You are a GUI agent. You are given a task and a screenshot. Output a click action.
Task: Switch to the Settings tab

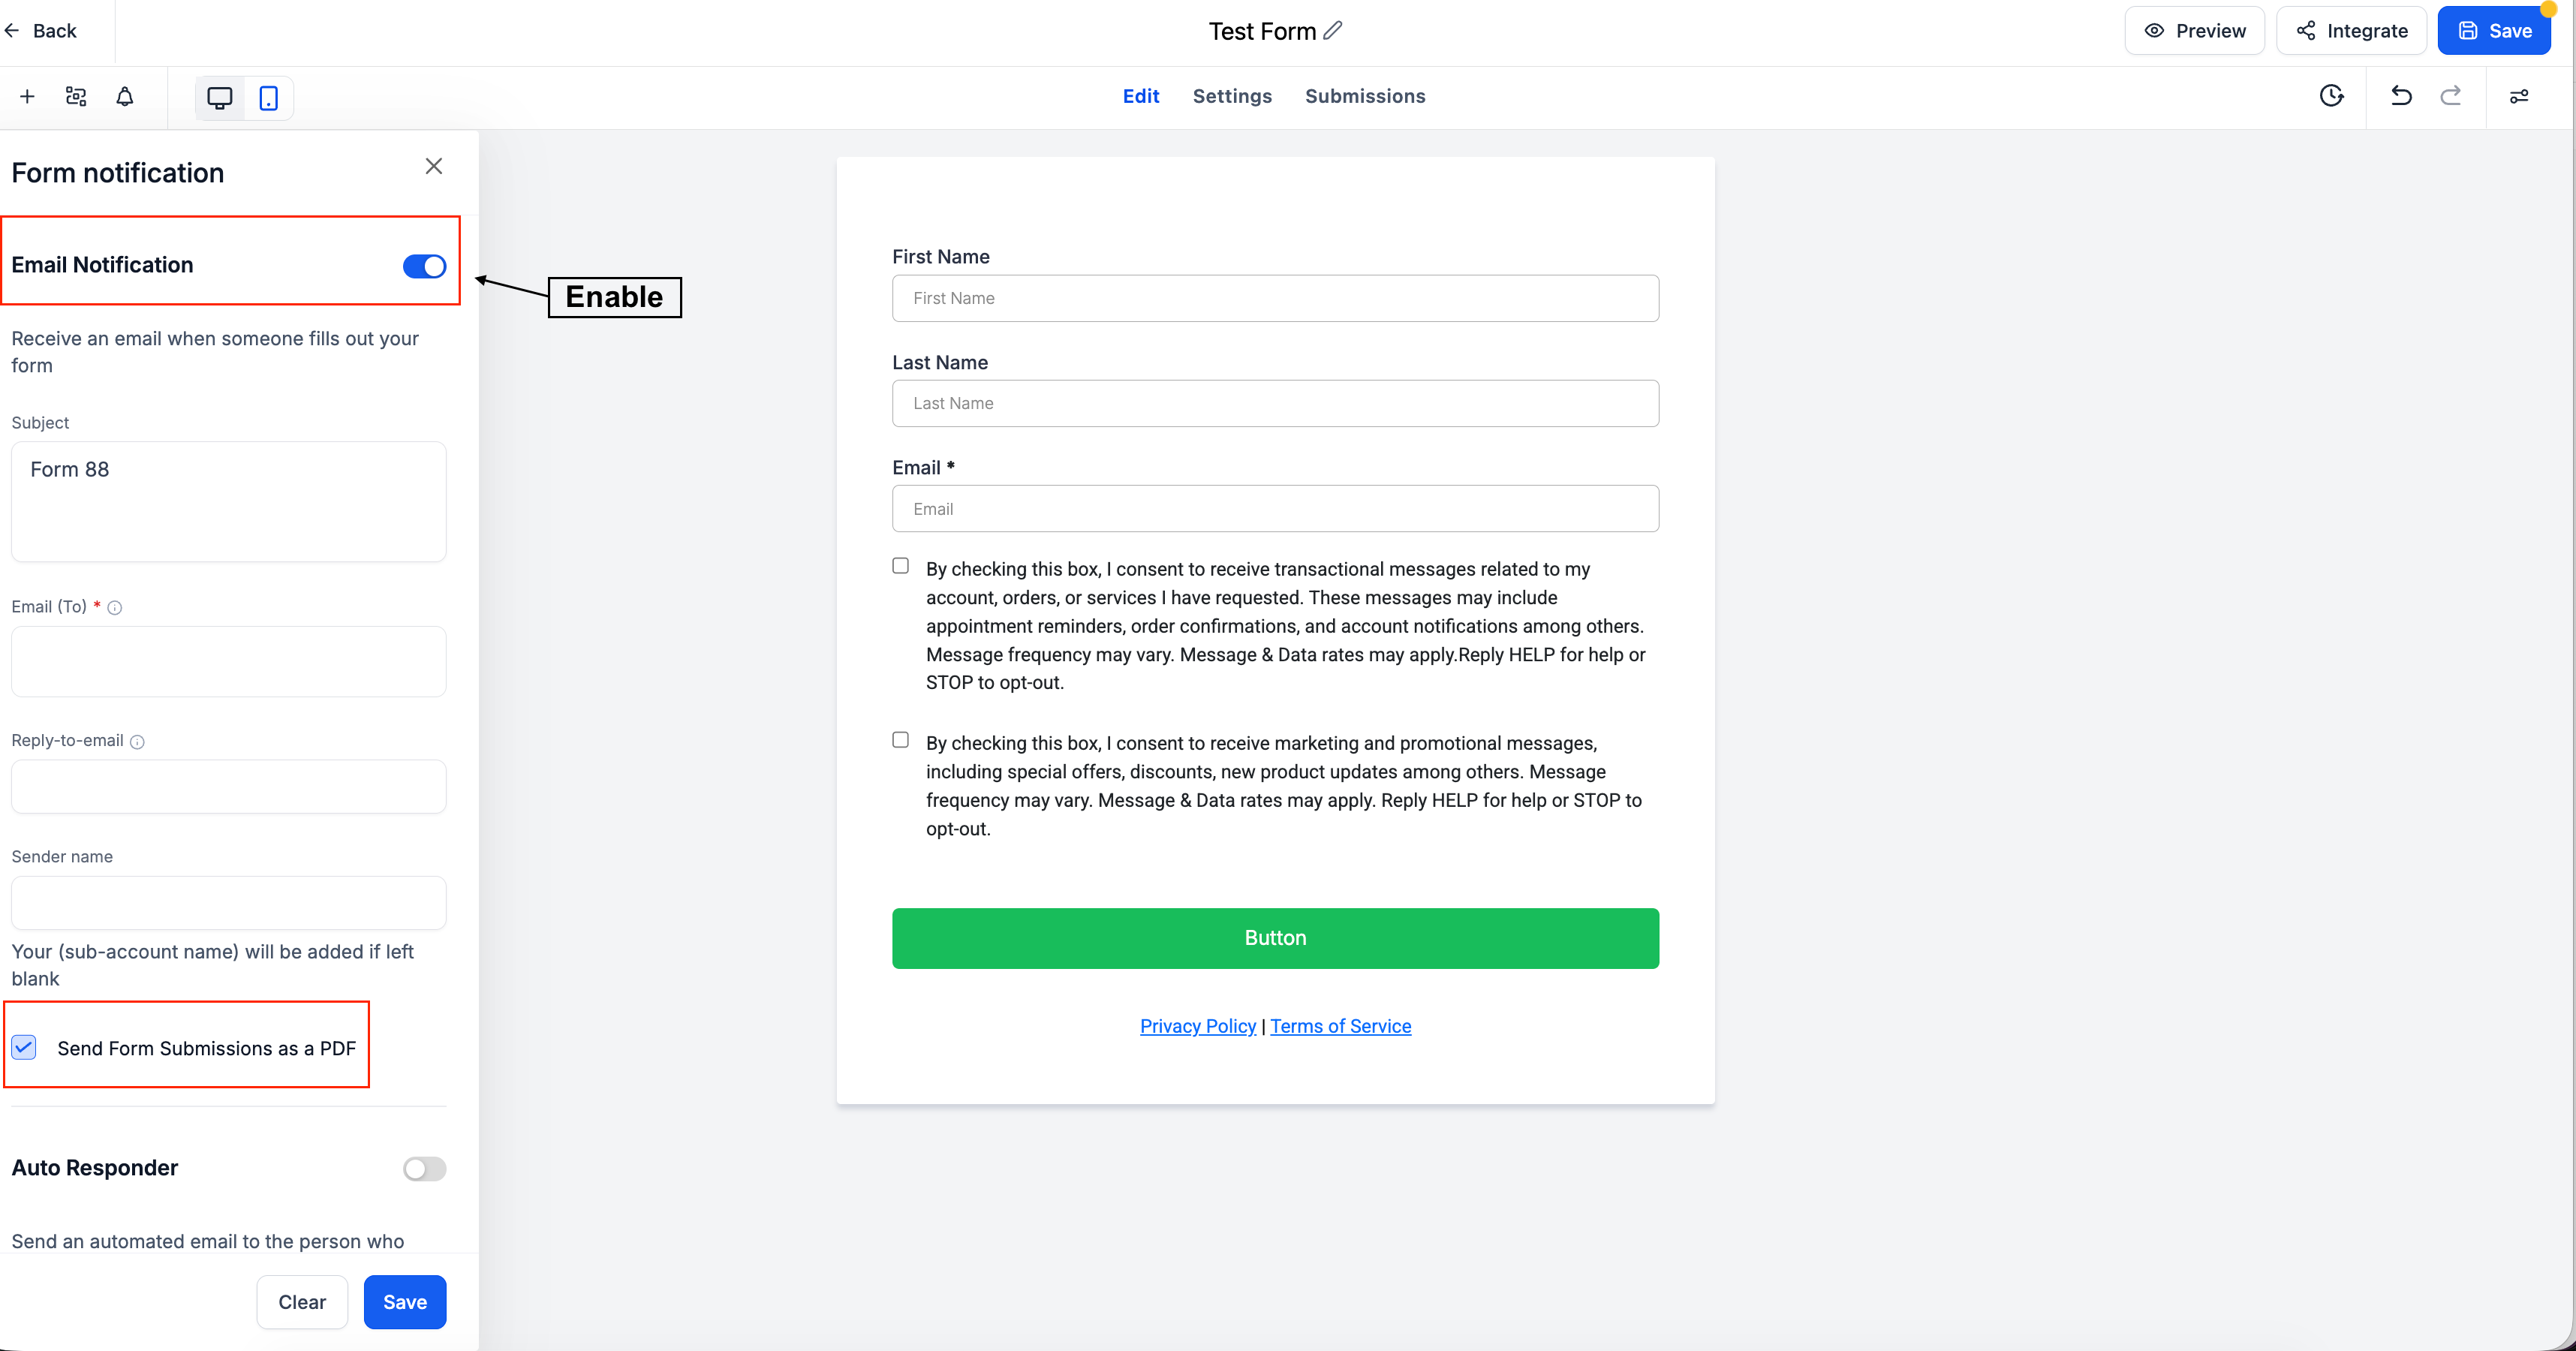point(1232,96)
